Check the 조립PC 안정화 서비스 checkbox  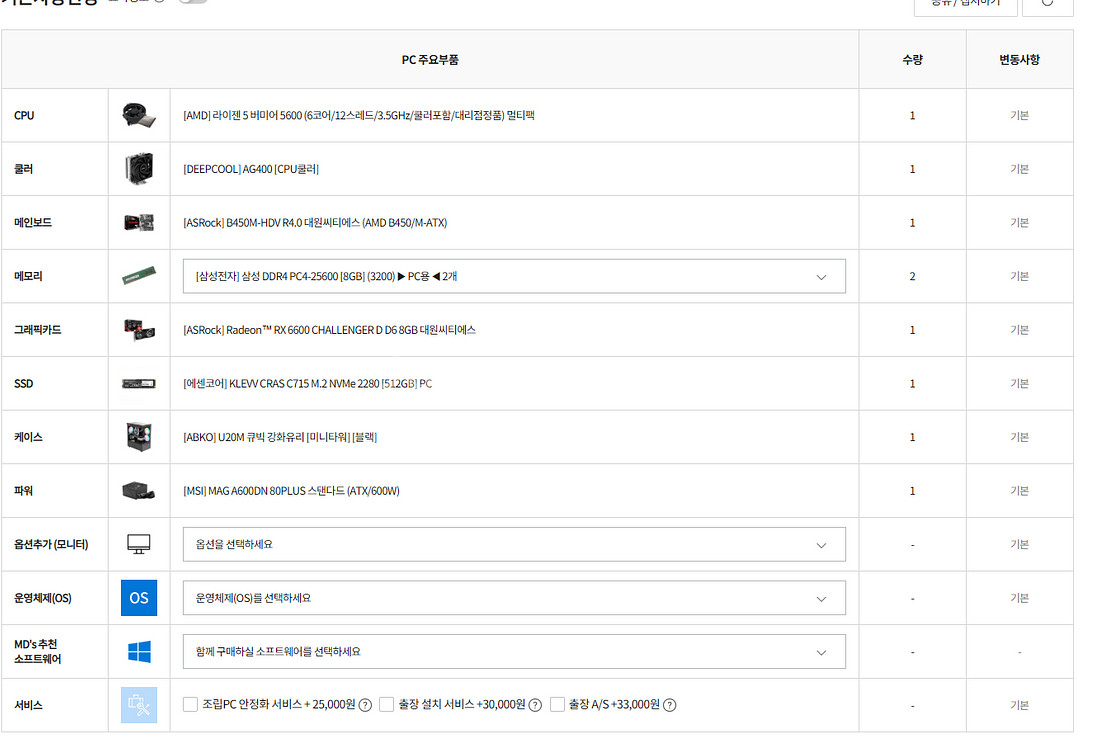pyautogui.click(x=191, y=705)
